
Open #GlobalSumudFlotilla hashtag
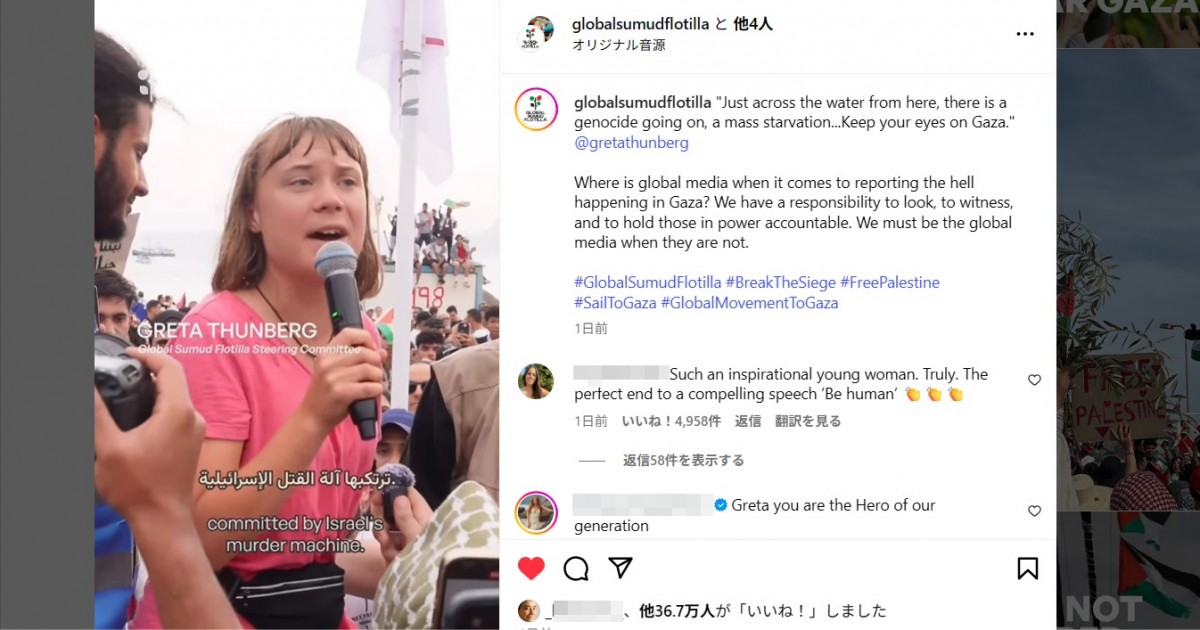pyautogui.click(x=647, y=282)
